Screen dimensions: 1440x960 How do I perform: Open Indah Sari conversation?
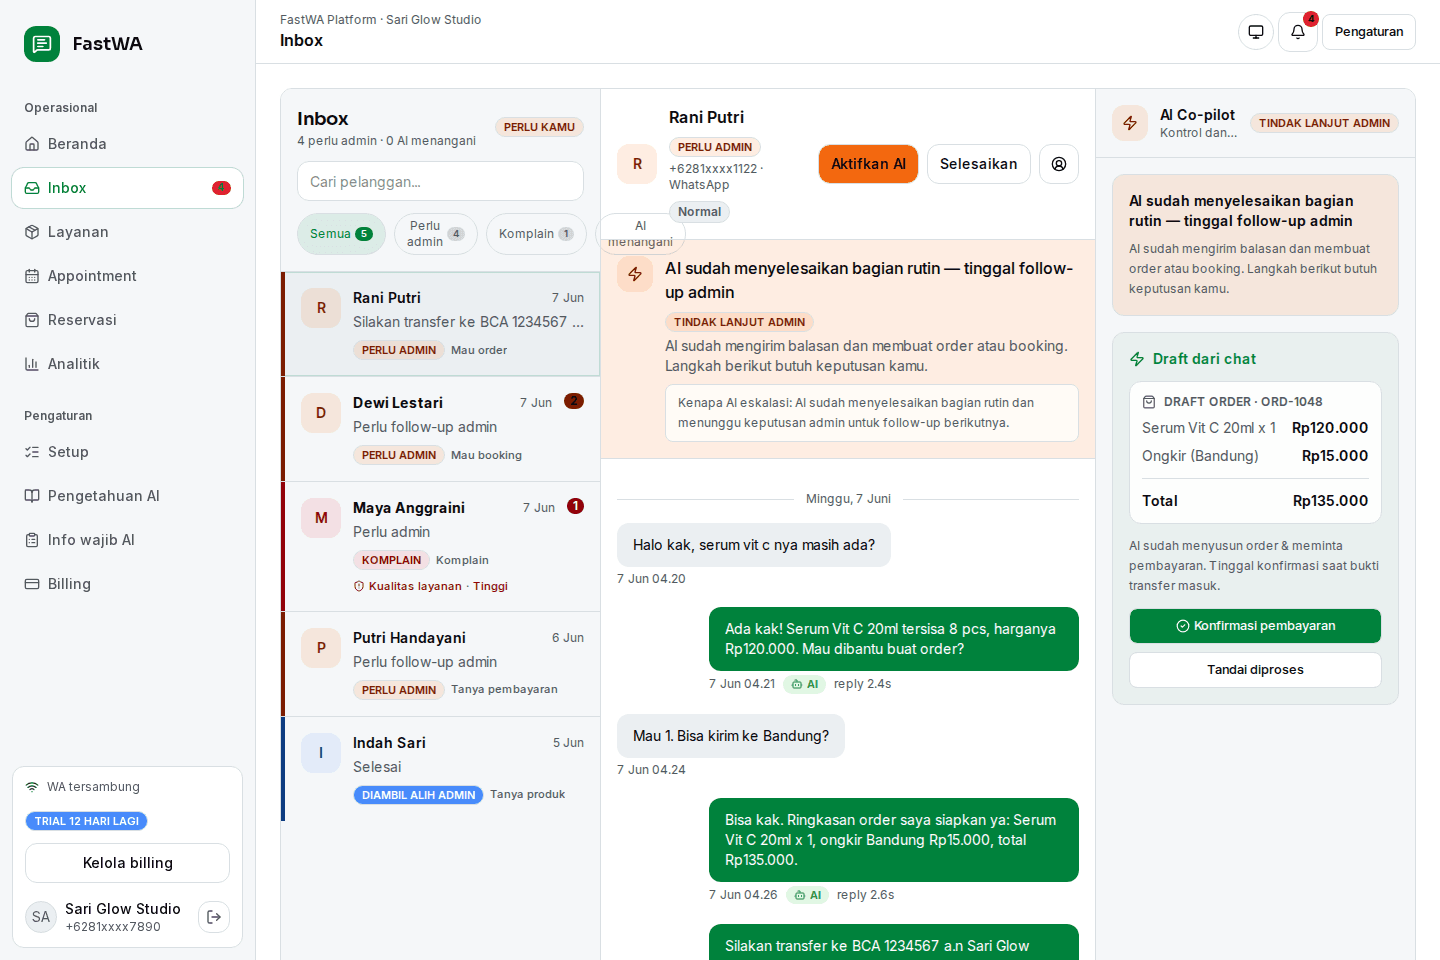coord(441,769)
